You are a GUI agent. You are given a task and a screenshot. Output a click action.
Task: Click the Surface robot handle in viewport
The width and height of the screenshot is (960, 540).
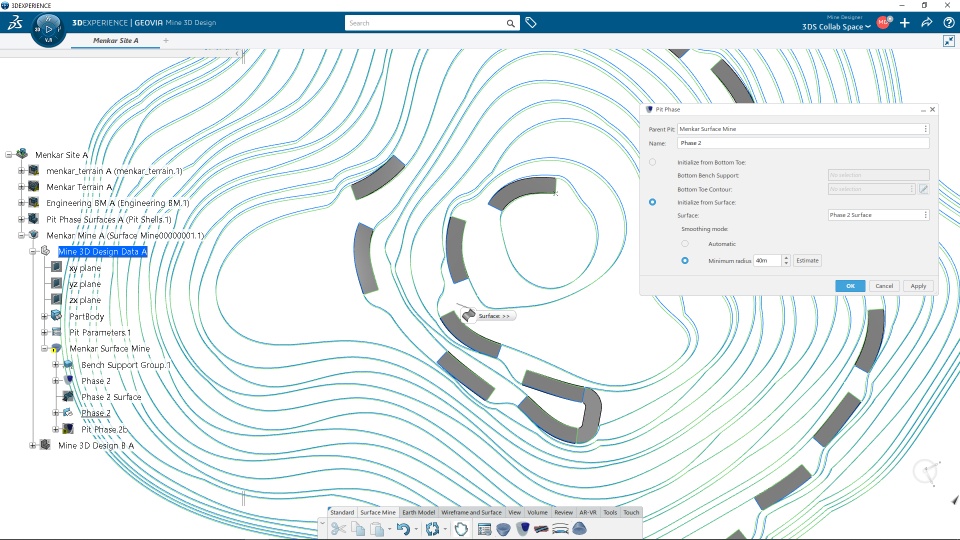pyautogui.click(x=468, y=315)
